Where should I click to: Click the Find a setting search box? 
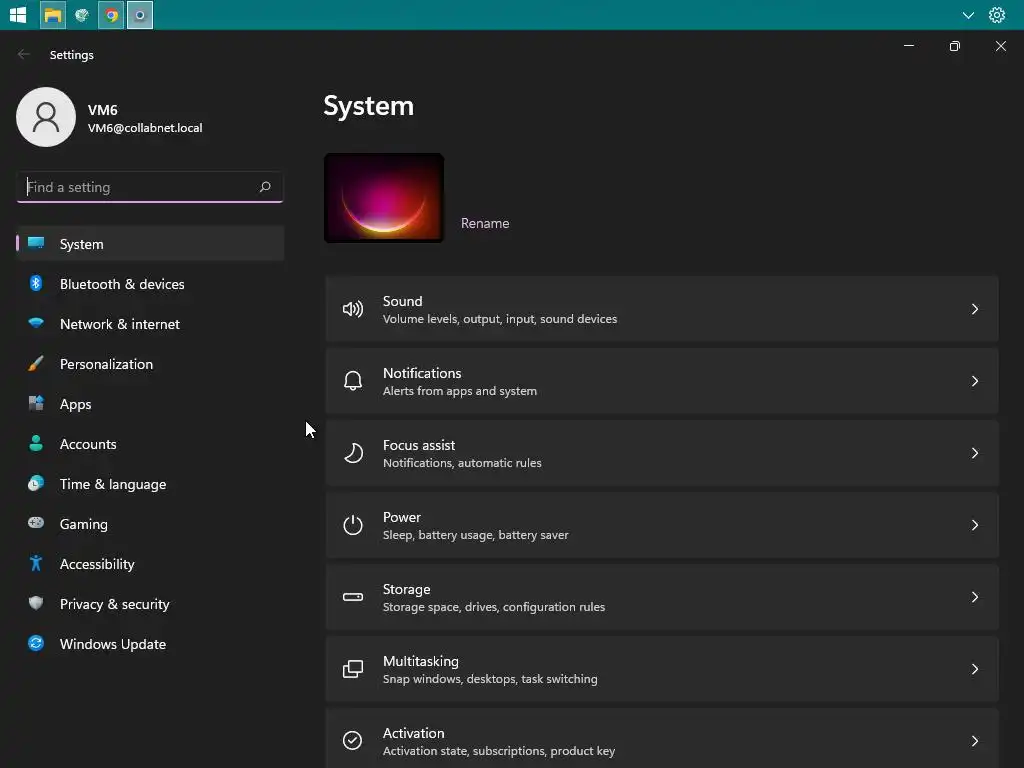coord(150,187)
